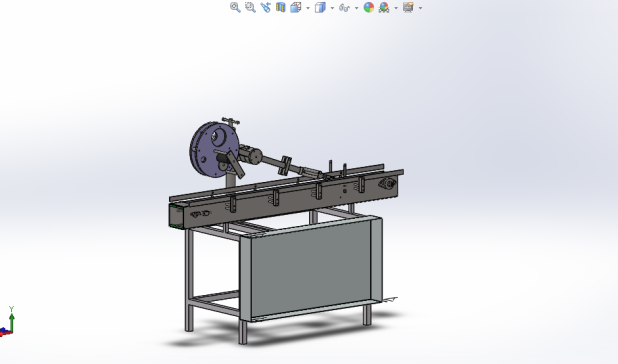This screenshot has height=364, width=618.
Task: Select the Zoom to Area tool
Action: pyautogui.click(x=250, y=7)
